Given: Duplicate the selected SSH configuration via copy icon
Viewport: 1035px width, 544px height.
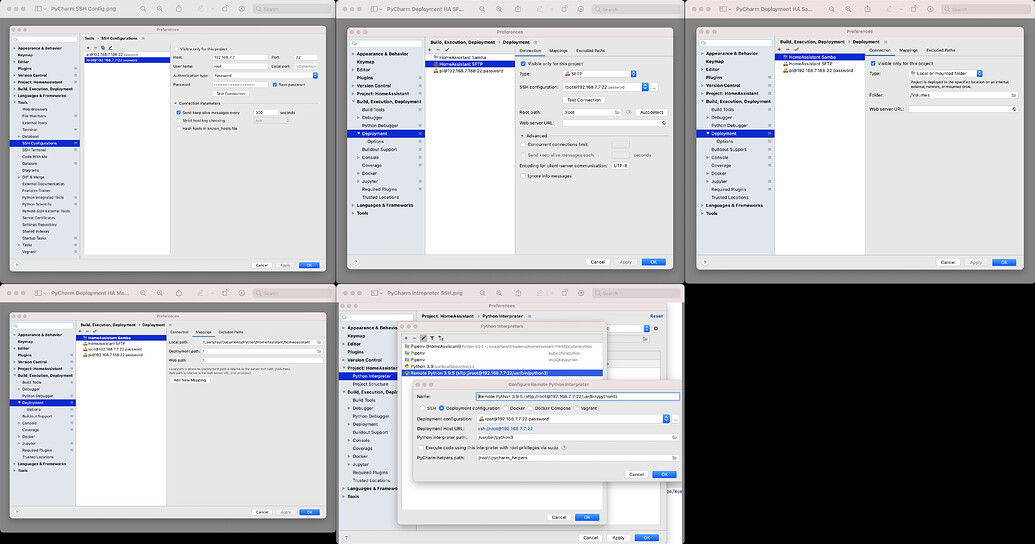Looking at the screenshot, I should [103, 48].
